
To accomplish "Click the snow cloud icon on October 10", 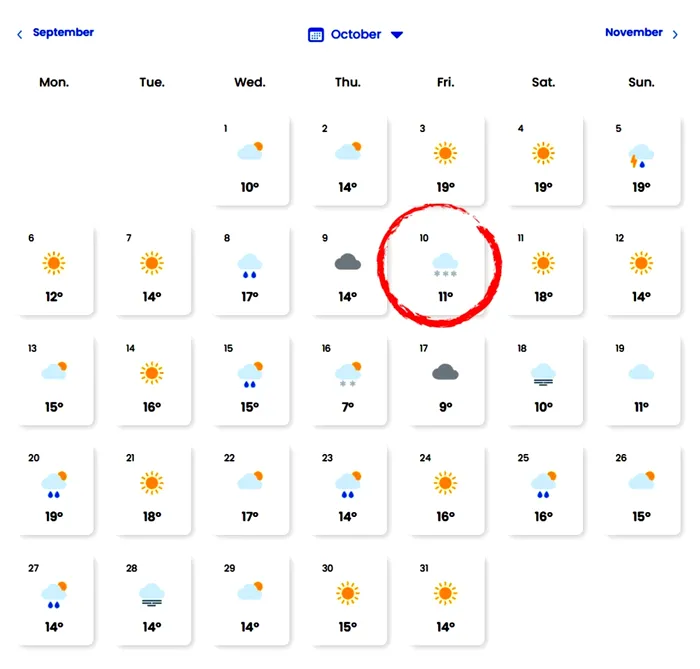I will tap(445, 265).
